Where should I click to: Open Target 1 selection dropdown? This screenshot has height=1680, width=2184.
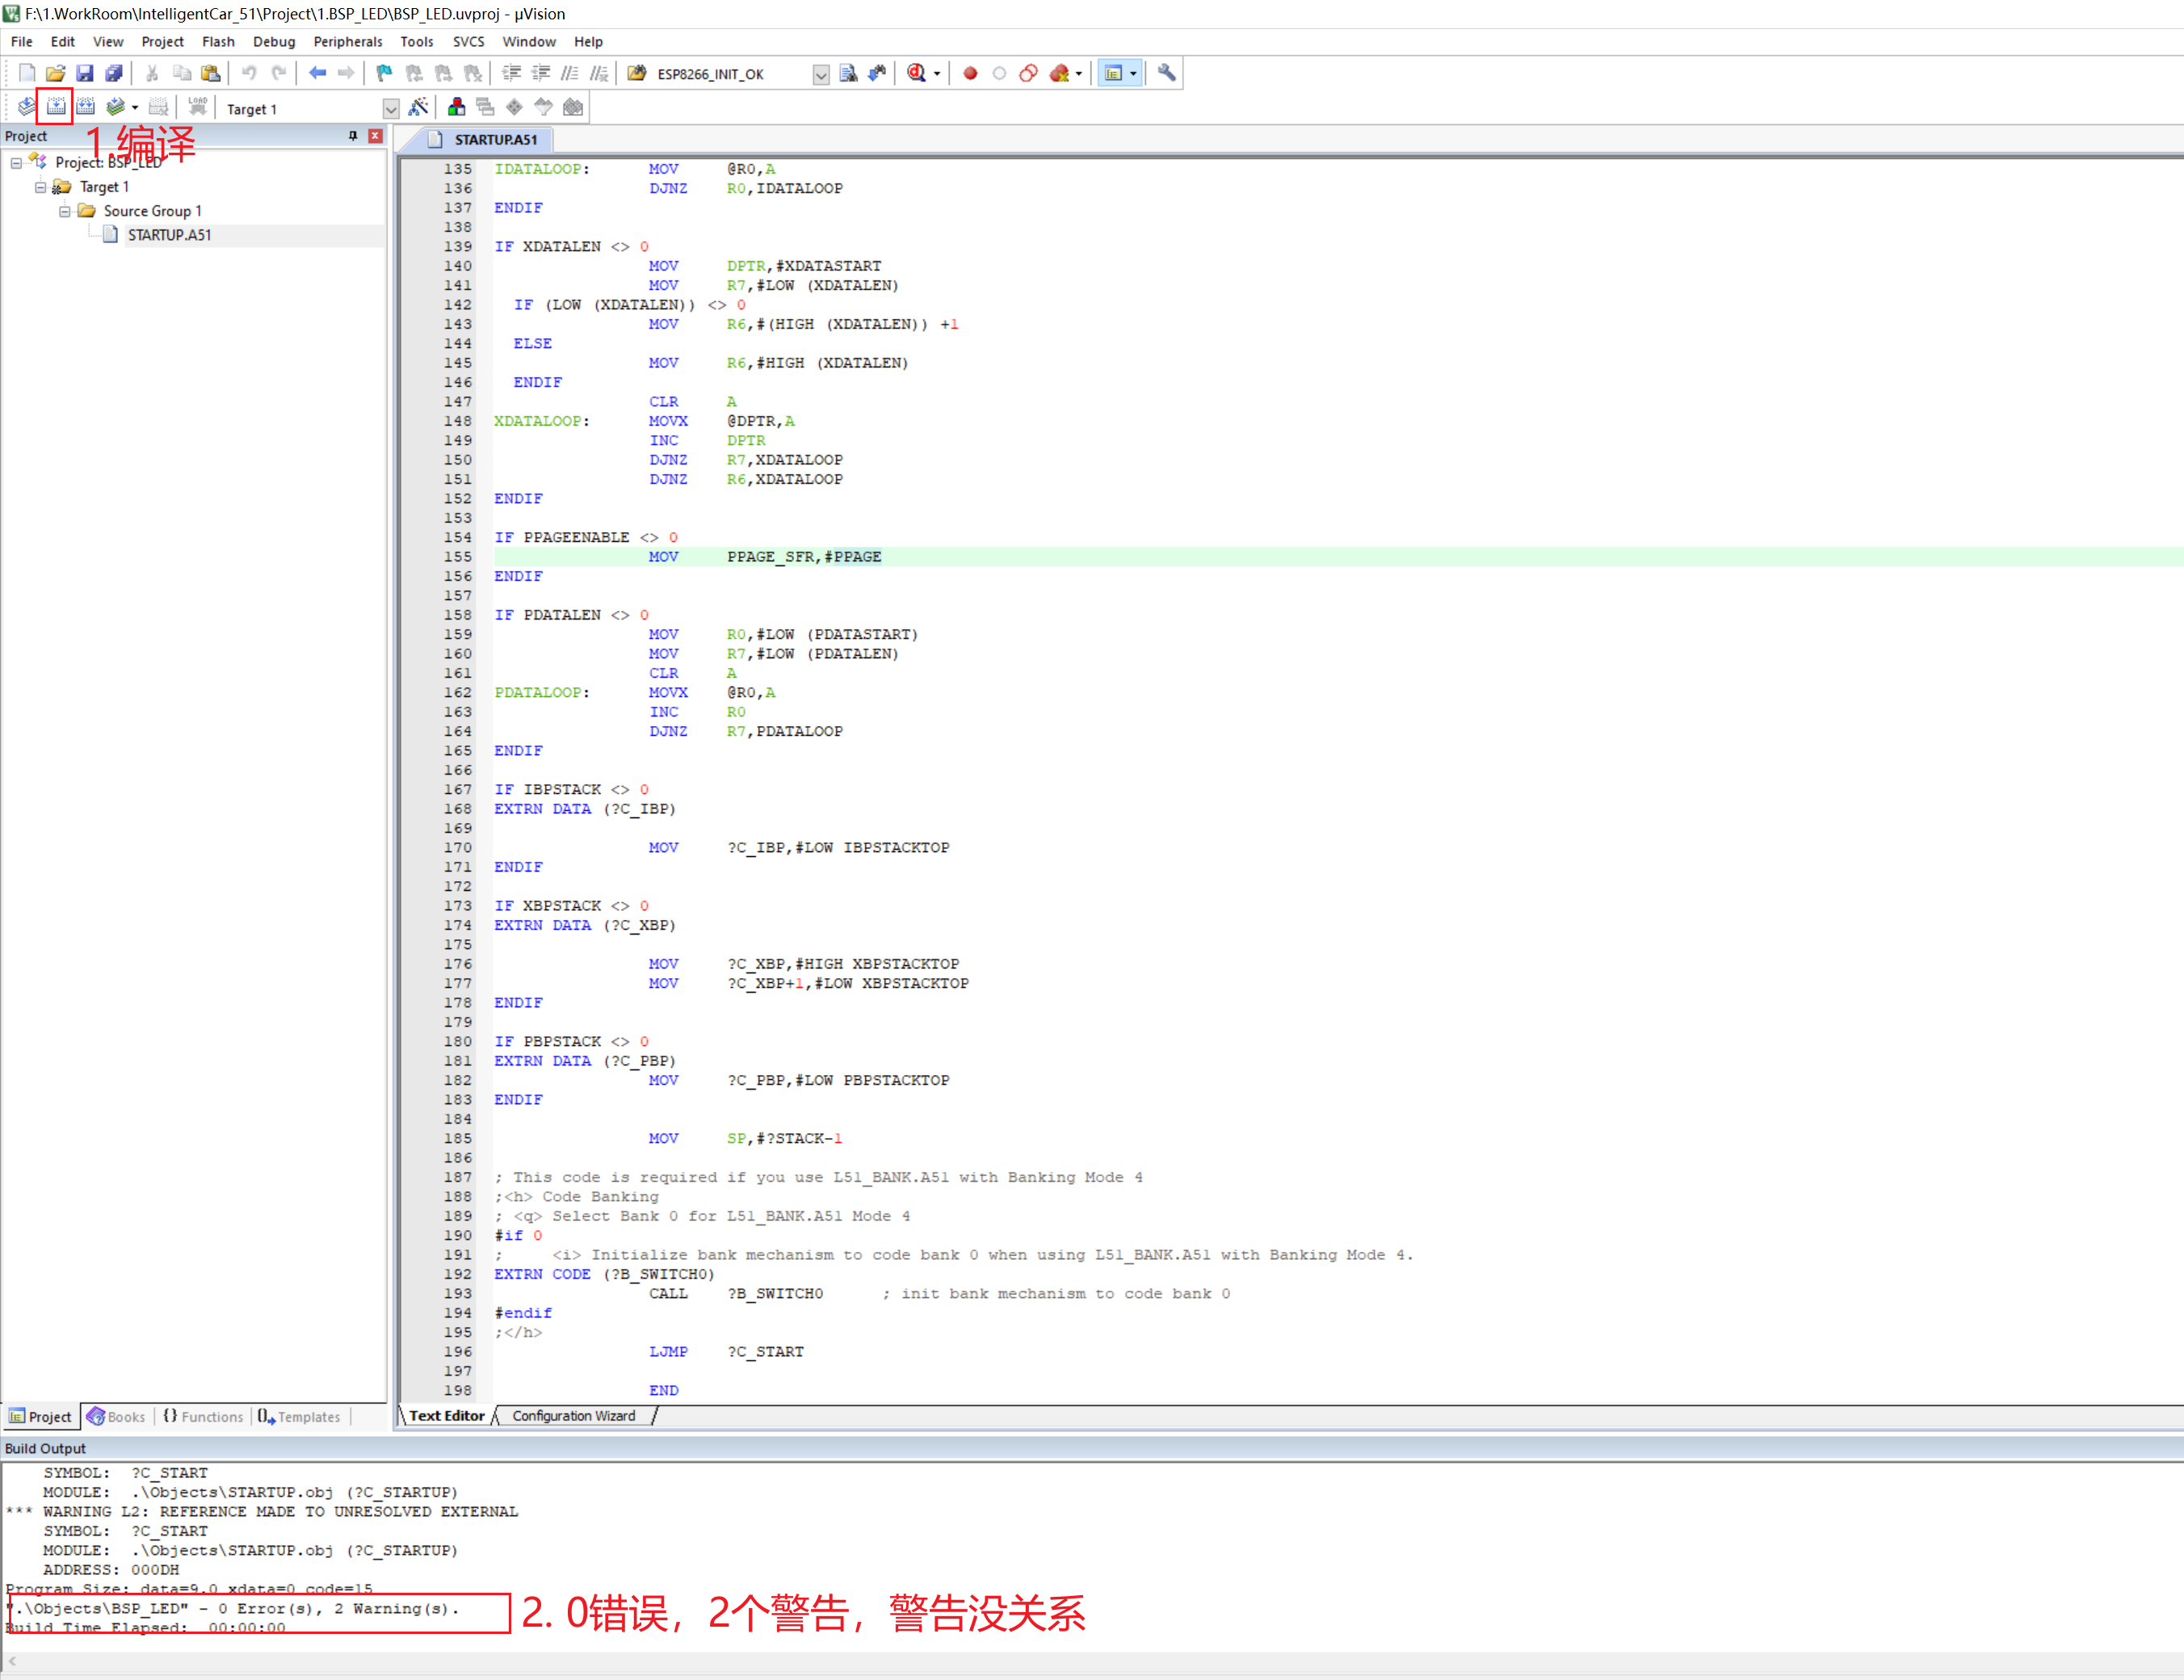pos(391,109)
